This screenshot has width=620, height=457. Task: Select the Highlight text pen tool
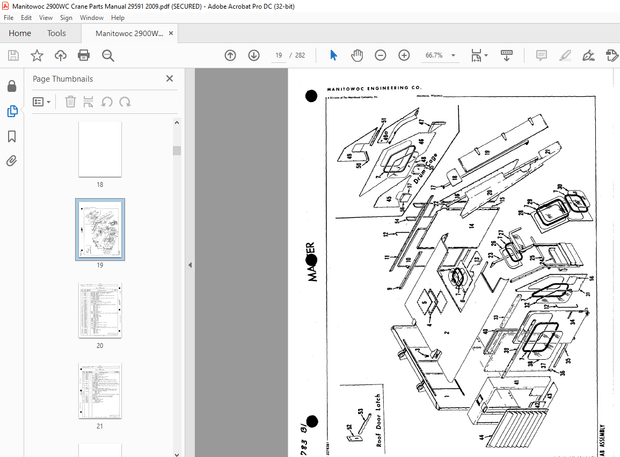point(565,55)
